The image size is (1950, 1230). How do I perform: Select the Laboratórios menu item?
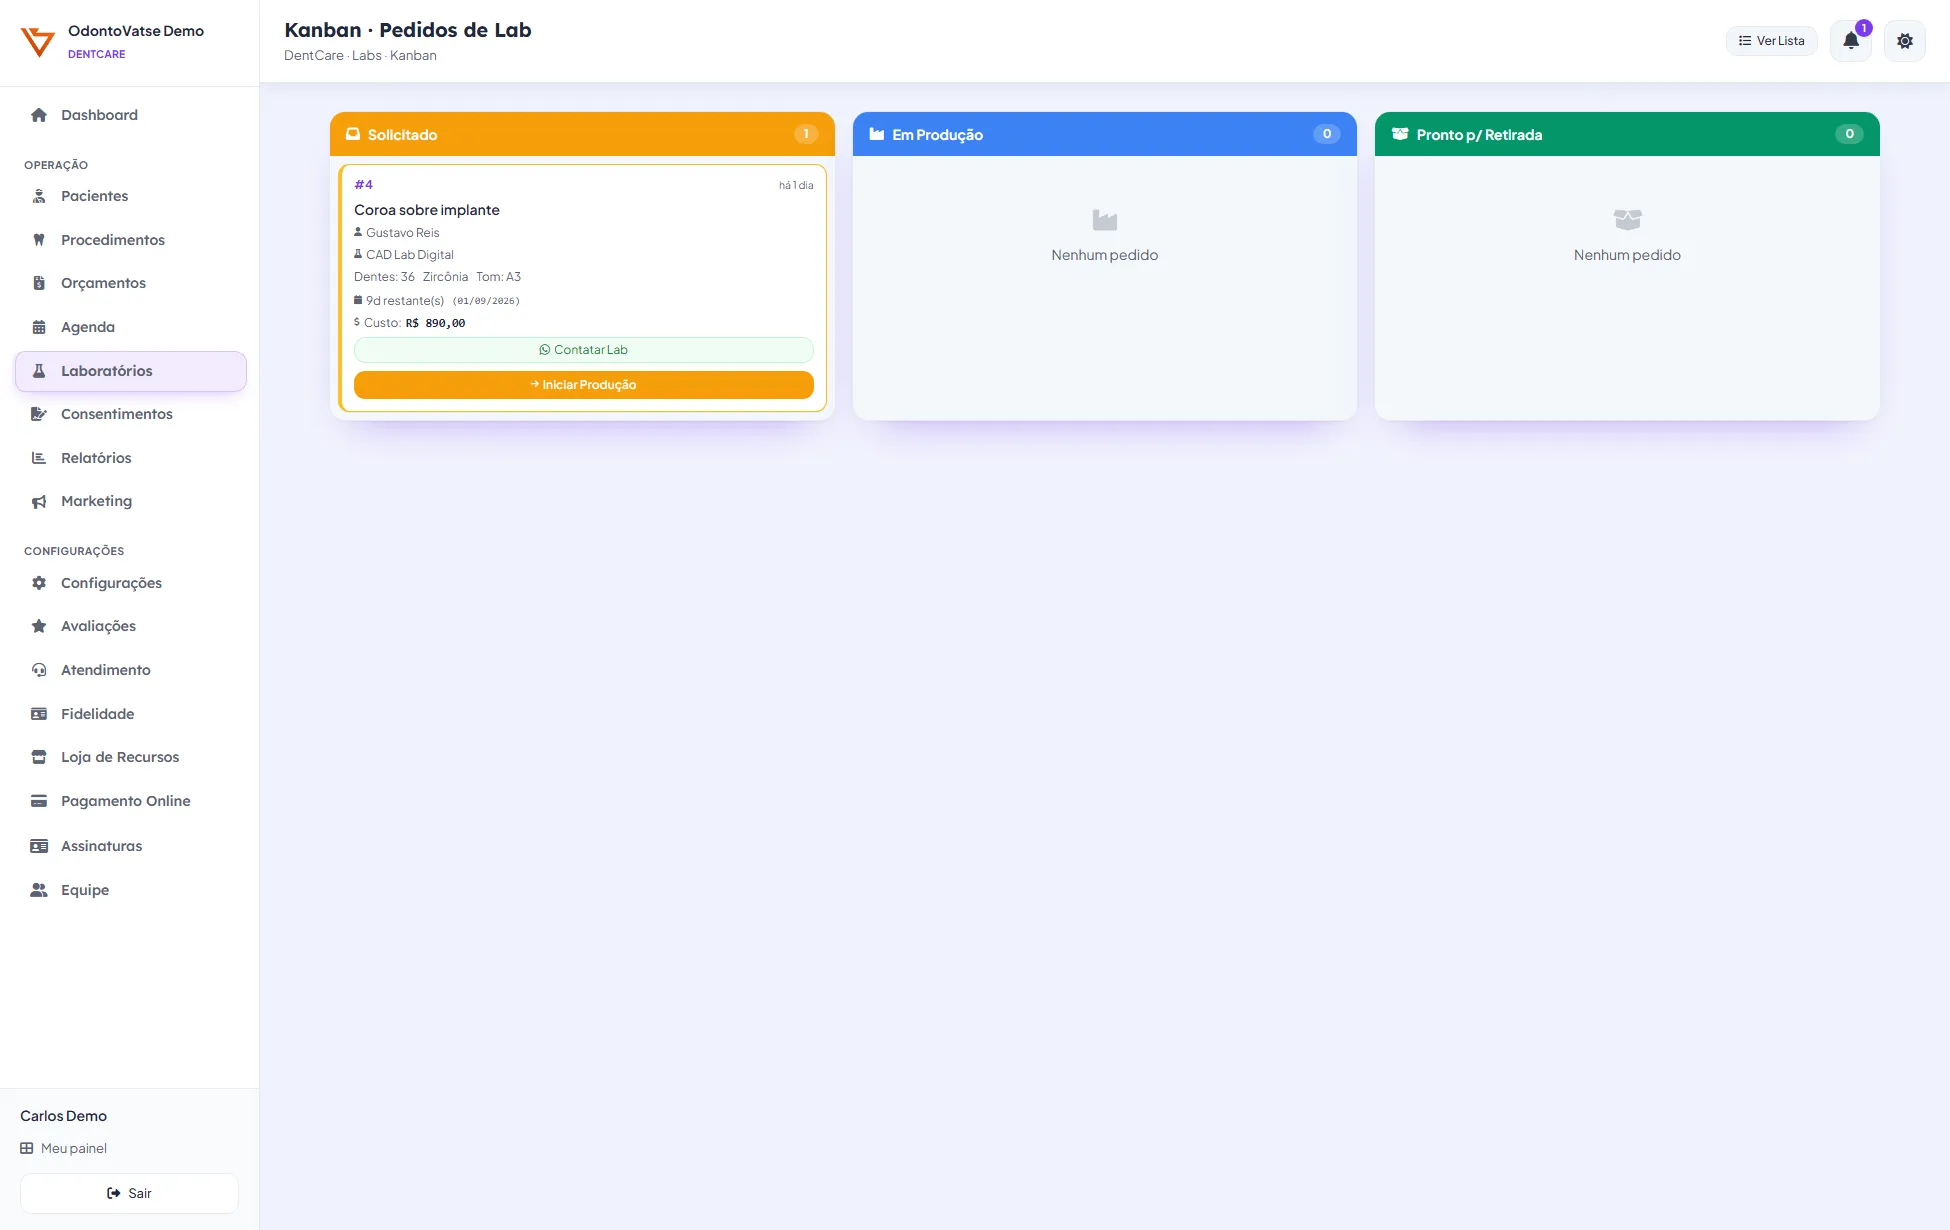pyautogui.click(x=131, y=371)
